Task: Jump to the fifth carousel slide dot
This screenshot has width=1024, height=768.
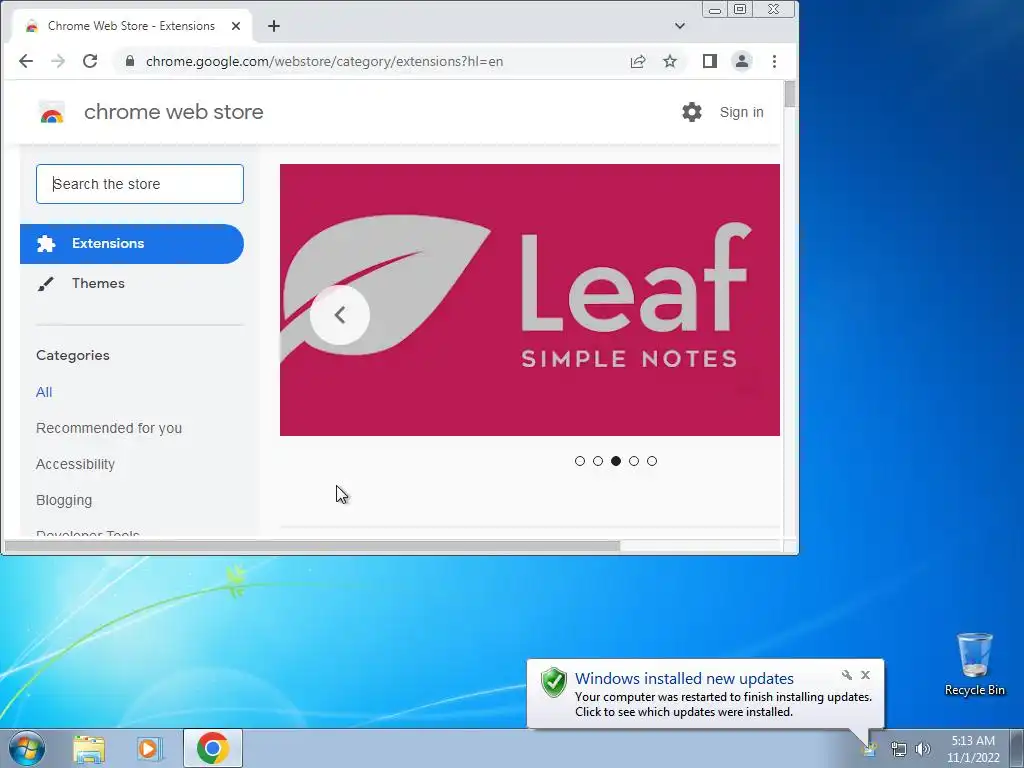Action: [x=652, y=461]
